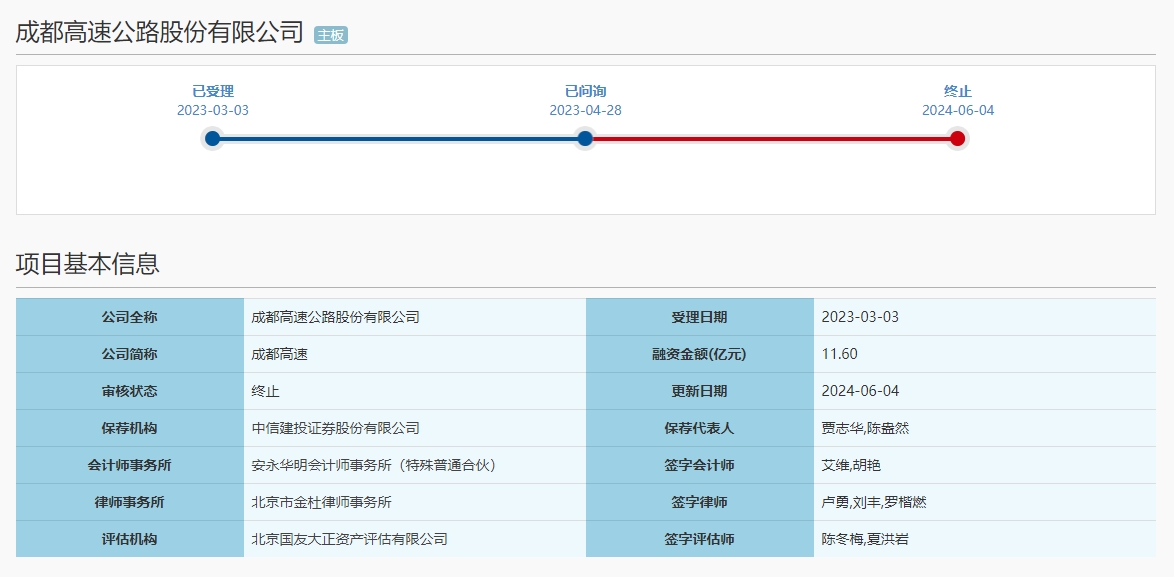
Task: Select the 已受理 stage label
Action: [213, 91]
